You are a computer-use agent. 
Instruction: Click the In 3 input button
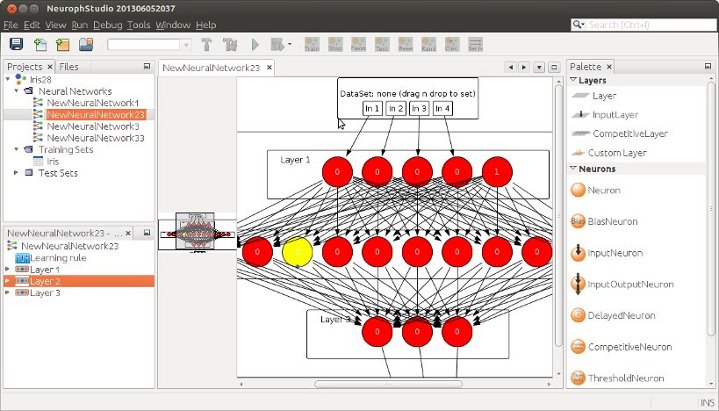pos(418,108)
